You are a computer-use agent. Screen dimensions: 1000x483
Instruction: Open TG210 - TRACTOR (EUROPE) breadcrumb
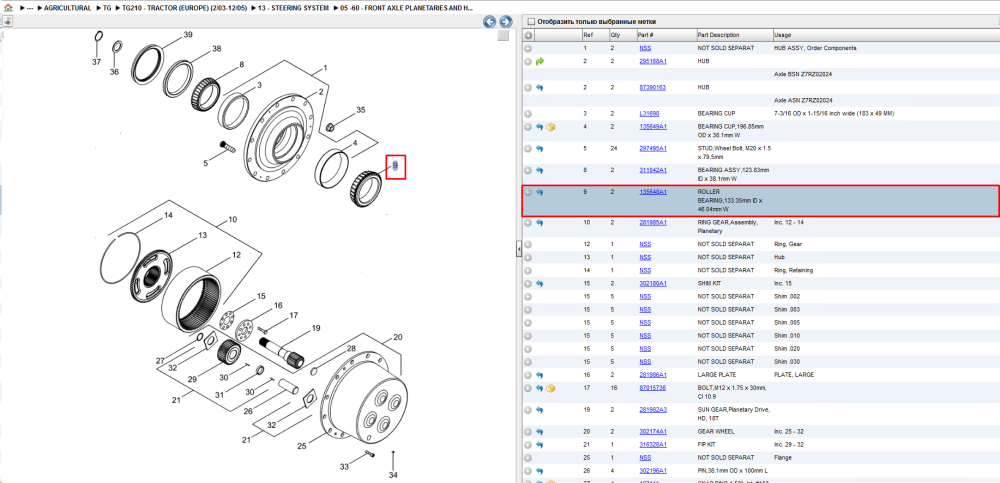[x=184, y=8]
